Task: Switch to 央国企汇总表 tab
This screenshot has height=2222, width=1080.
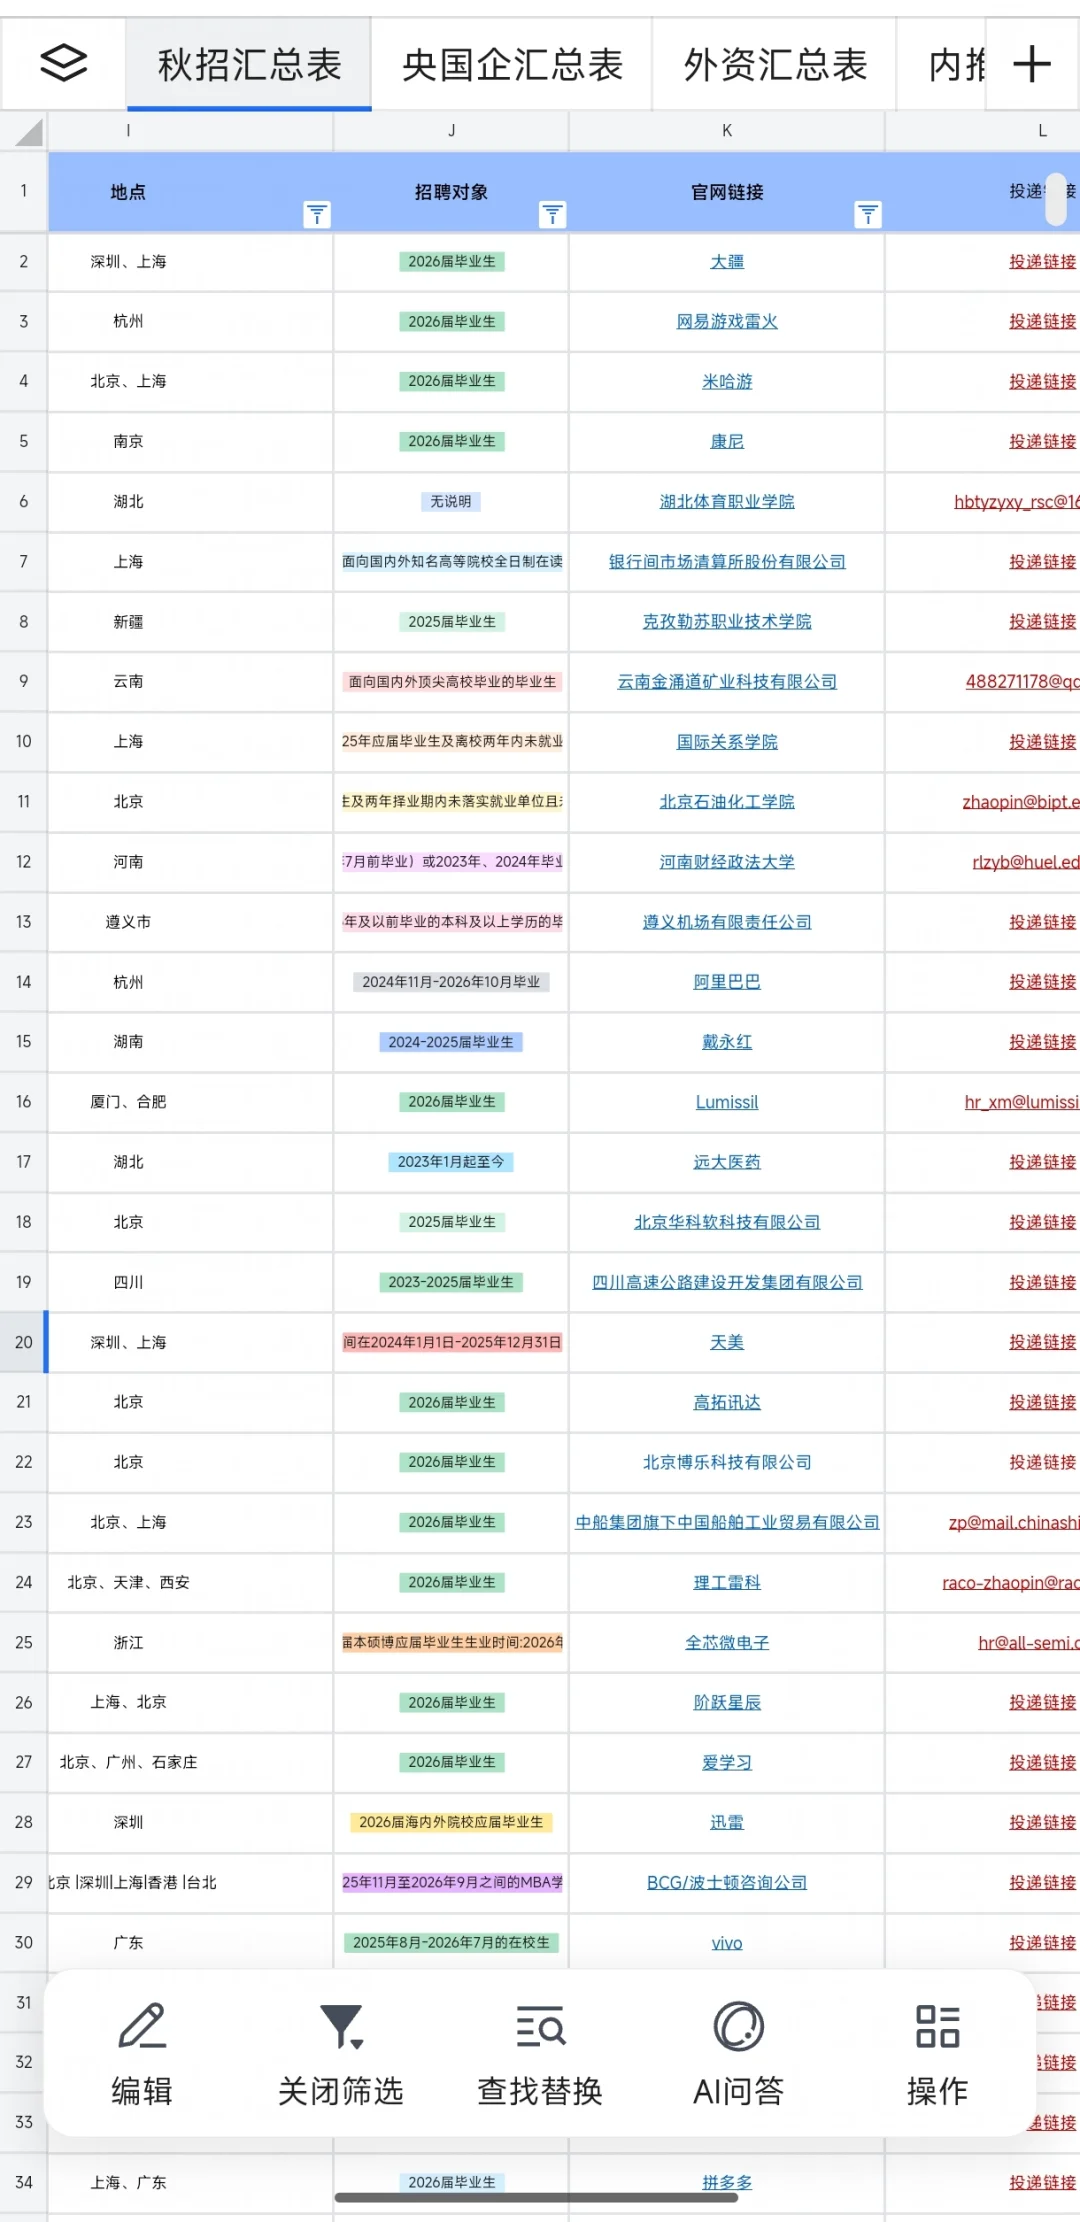Action: click(512, 65)
